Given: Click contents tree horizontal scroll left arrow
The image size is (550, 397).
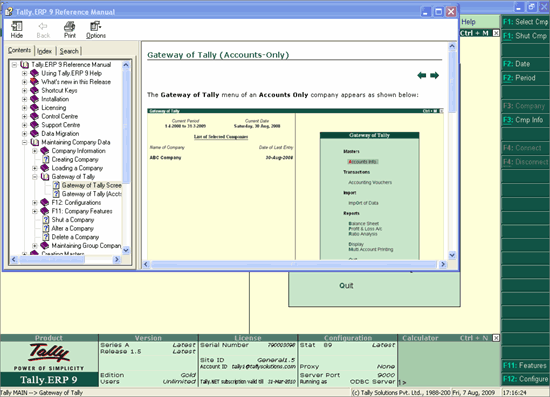Looking at the screenshot, I should 14,260.
